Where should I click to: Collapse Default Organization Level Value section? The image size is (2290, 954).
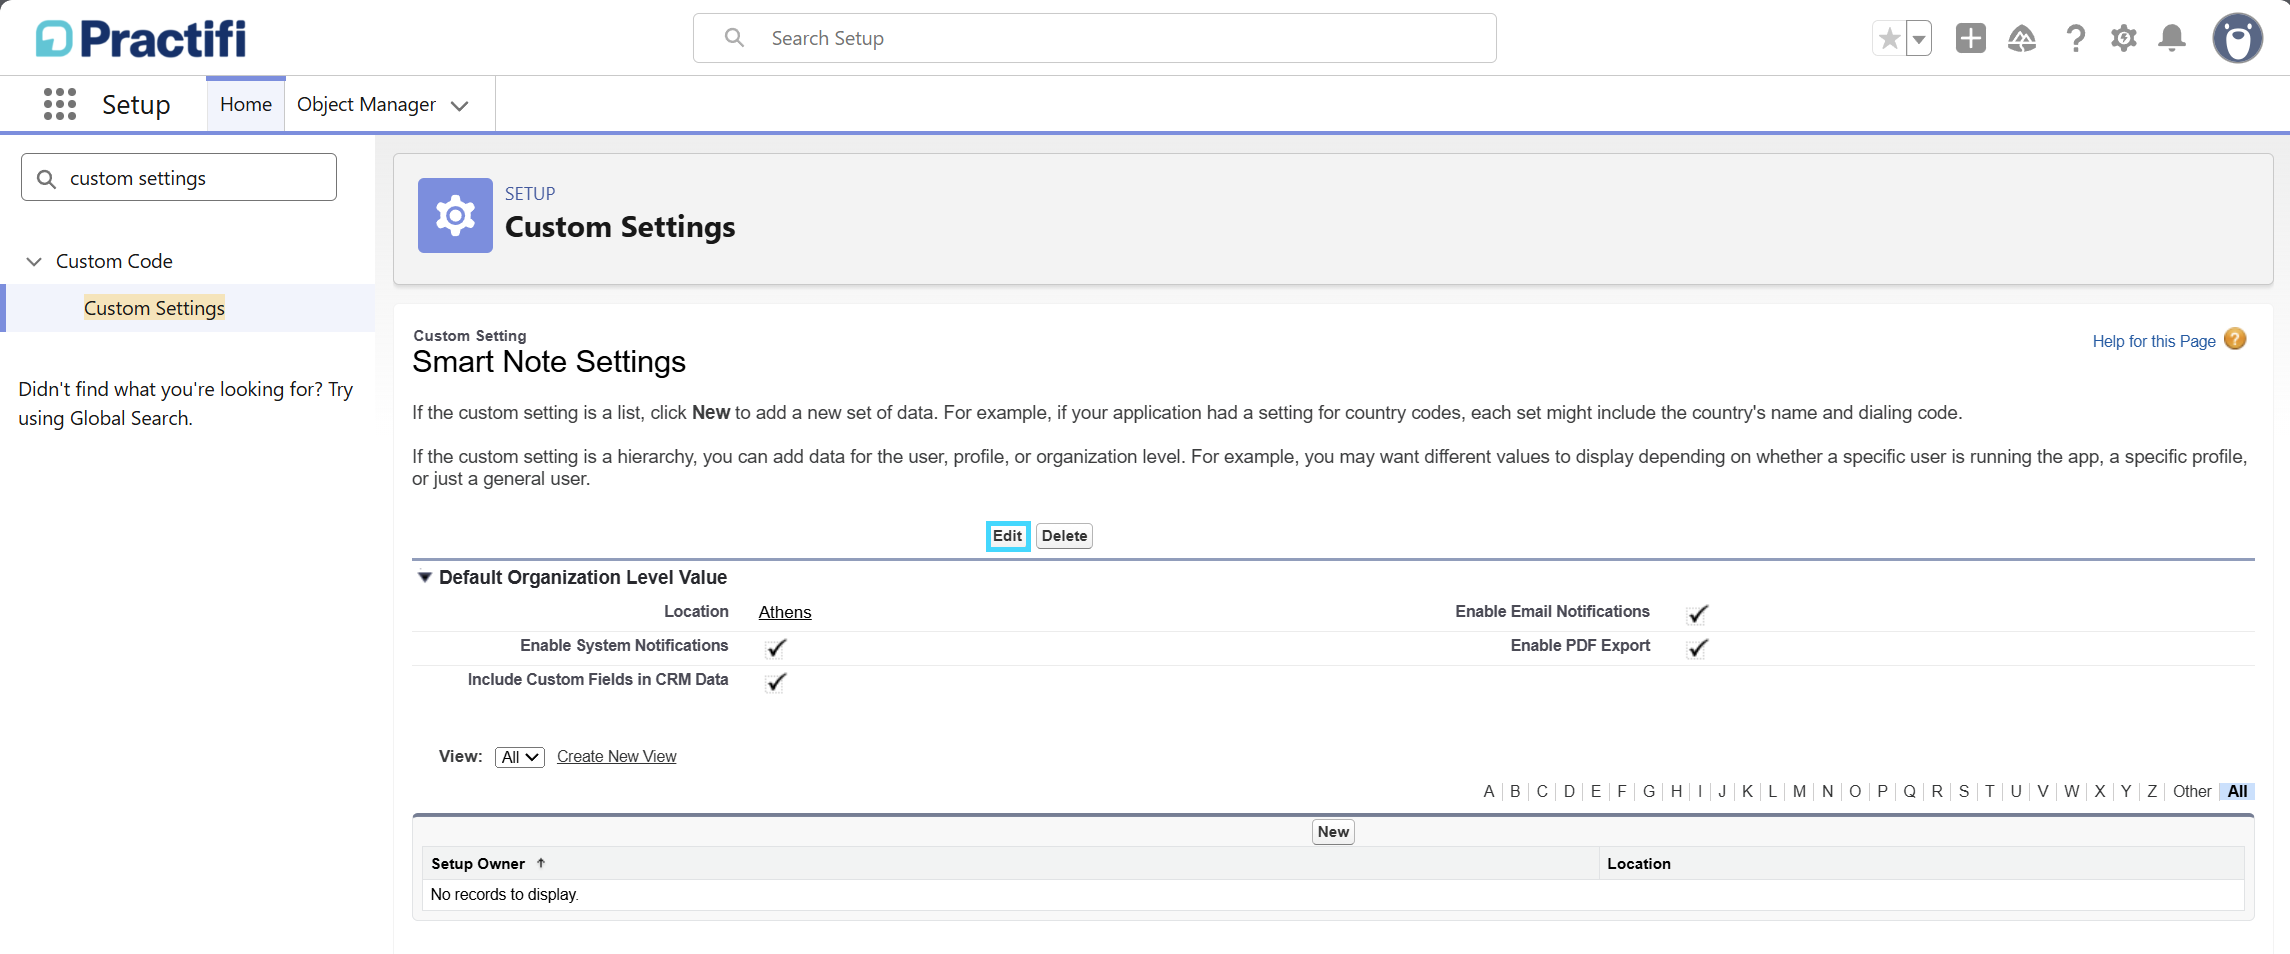[x=424, y=577]
